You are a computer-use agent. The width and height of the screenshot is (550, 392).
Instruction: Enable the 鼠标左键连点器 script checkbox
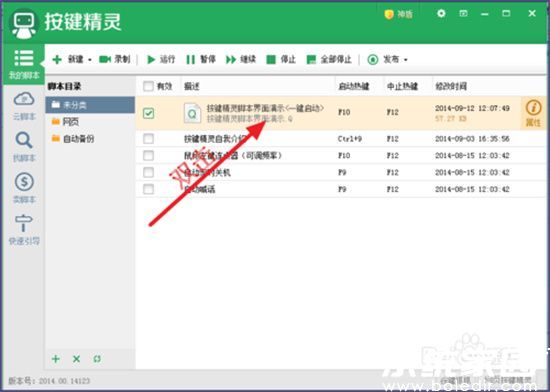[x=148, y=155]
